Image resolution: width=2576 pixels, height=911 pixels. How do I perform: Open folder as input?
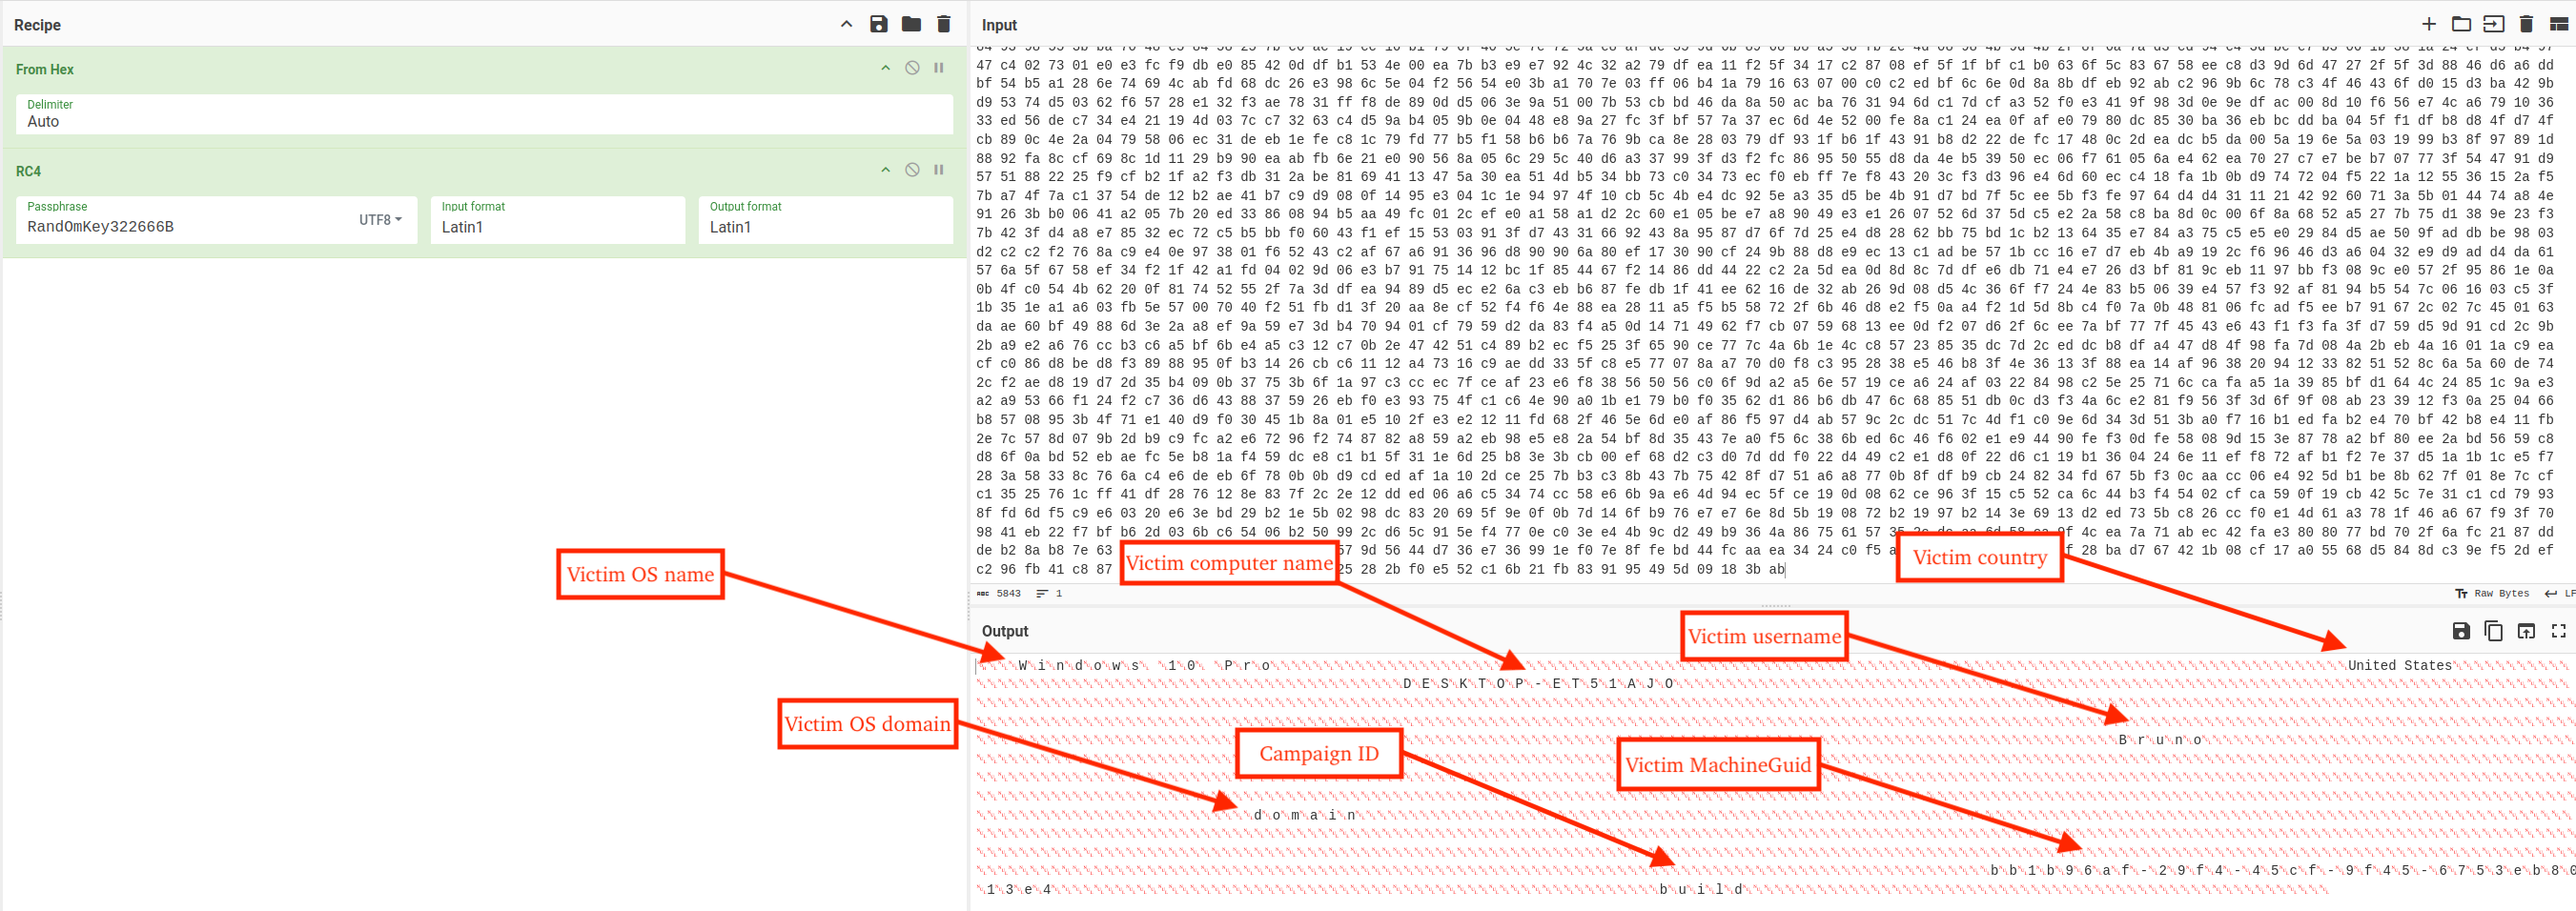[x=2461, y=24]
